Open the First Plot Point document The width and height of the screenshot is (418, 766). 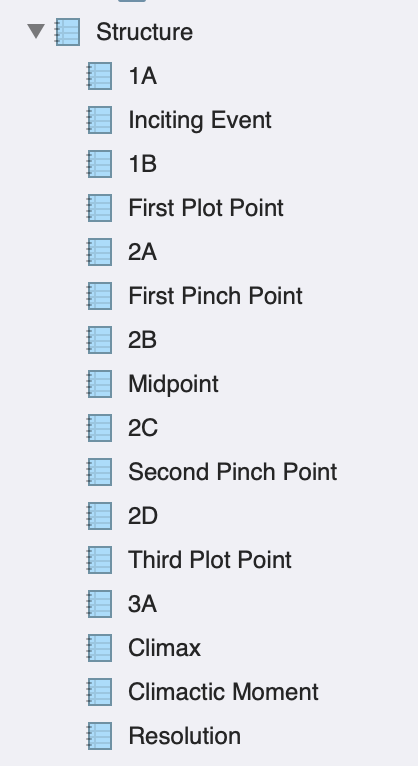tap(206, 208)
